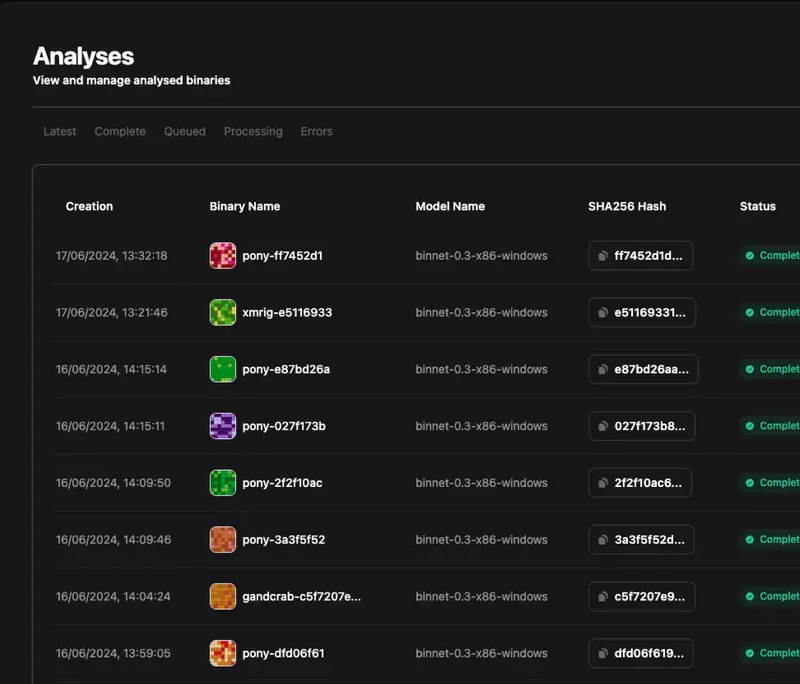Click the pony-2f2f10ac identicon
The height and width of the screenshot is (684, 800).
point(223,483)
